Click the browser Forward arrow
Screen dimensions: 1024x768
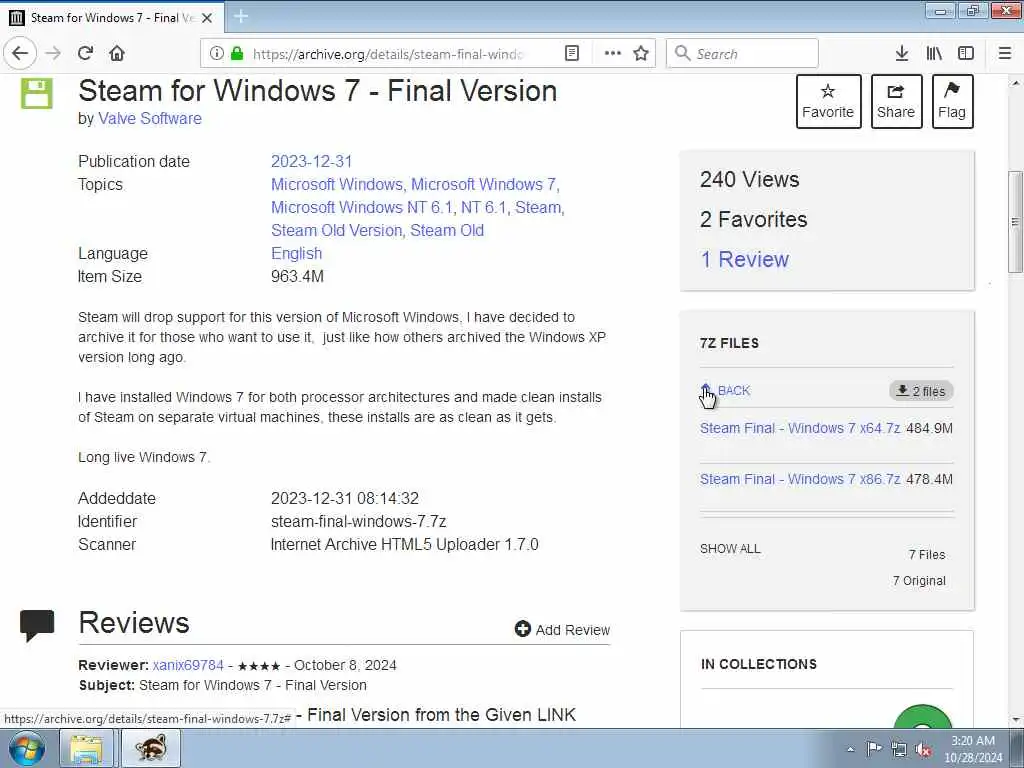(53, 53)
